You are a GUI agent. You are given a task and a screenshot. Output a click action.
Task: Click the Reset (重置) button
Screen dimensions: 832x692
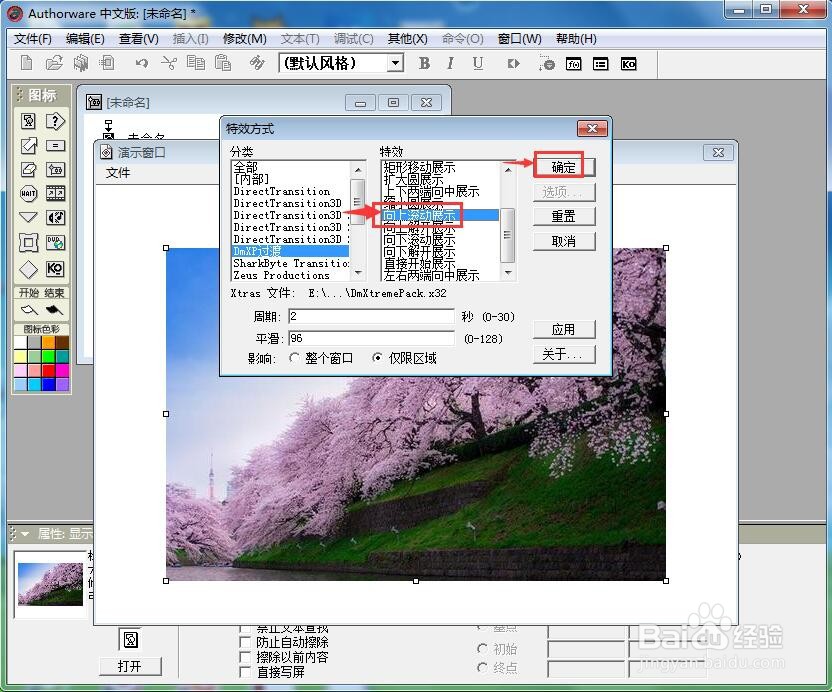pyautogui.click(x=564, y=216)
